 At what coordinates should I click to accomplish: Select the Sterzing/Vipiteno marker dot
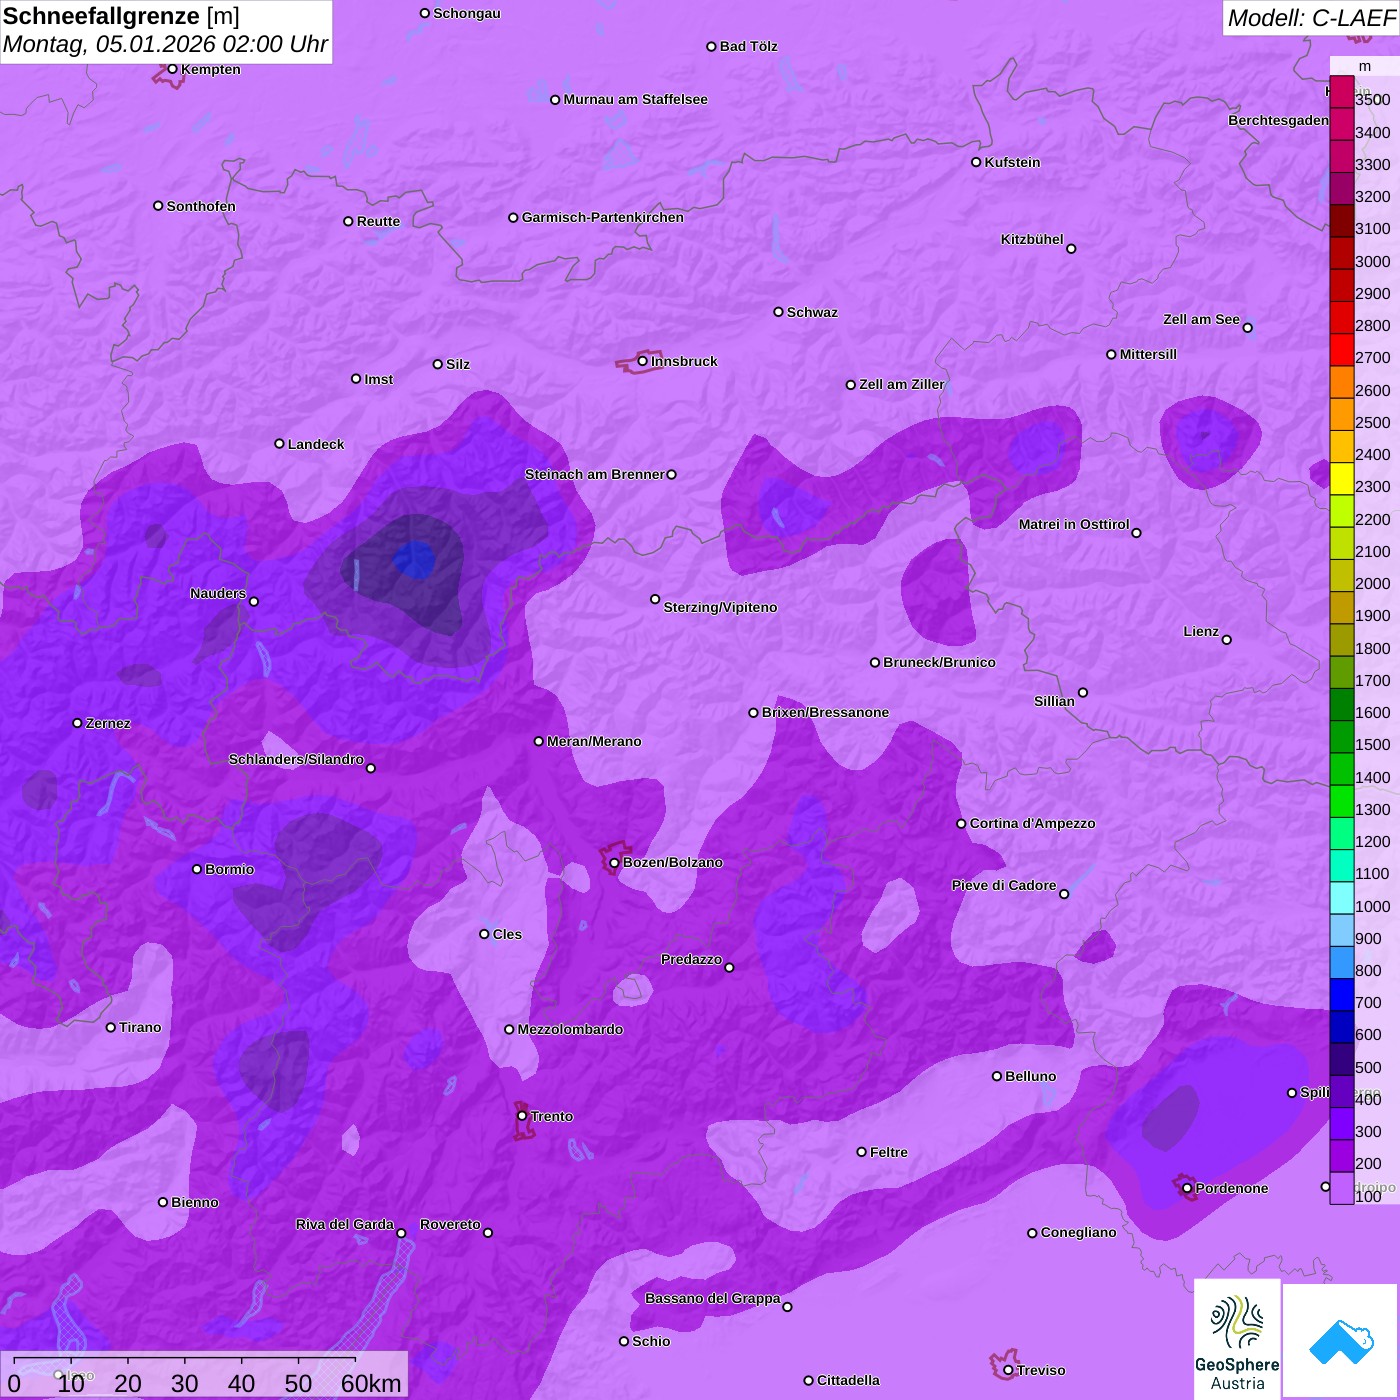tap(656, 599)
